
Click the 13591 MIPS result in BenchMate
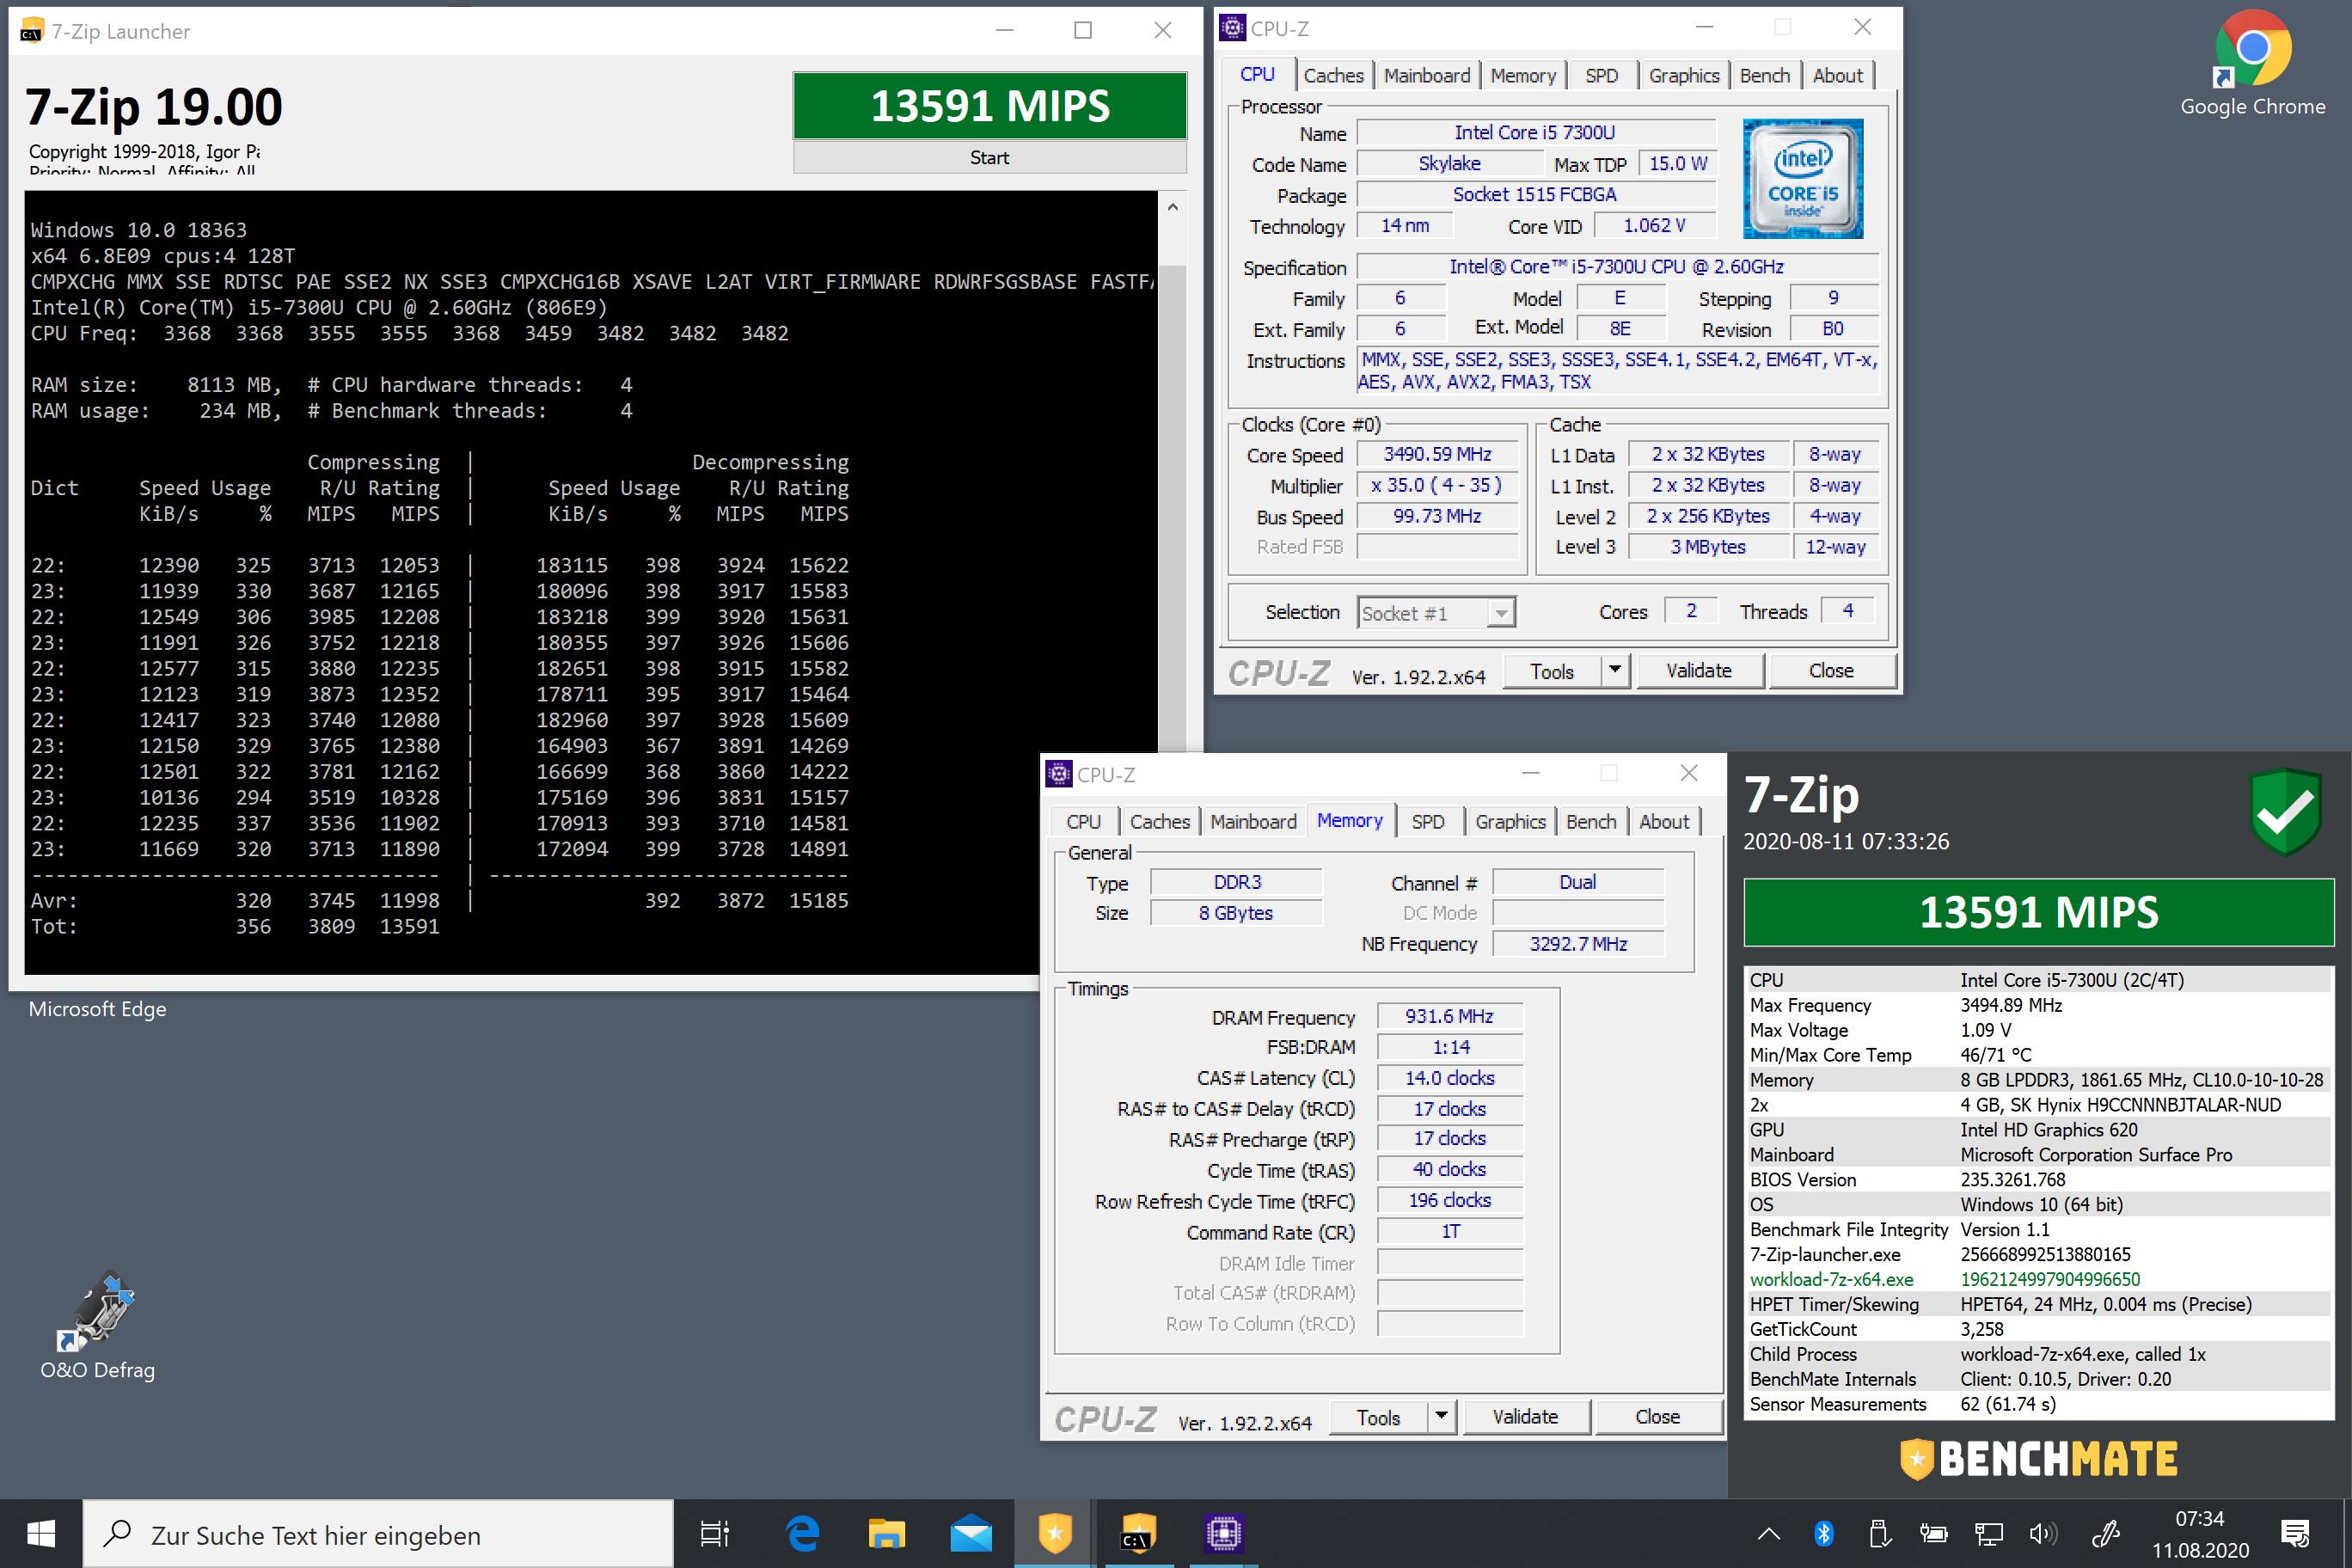[2038, 912]
